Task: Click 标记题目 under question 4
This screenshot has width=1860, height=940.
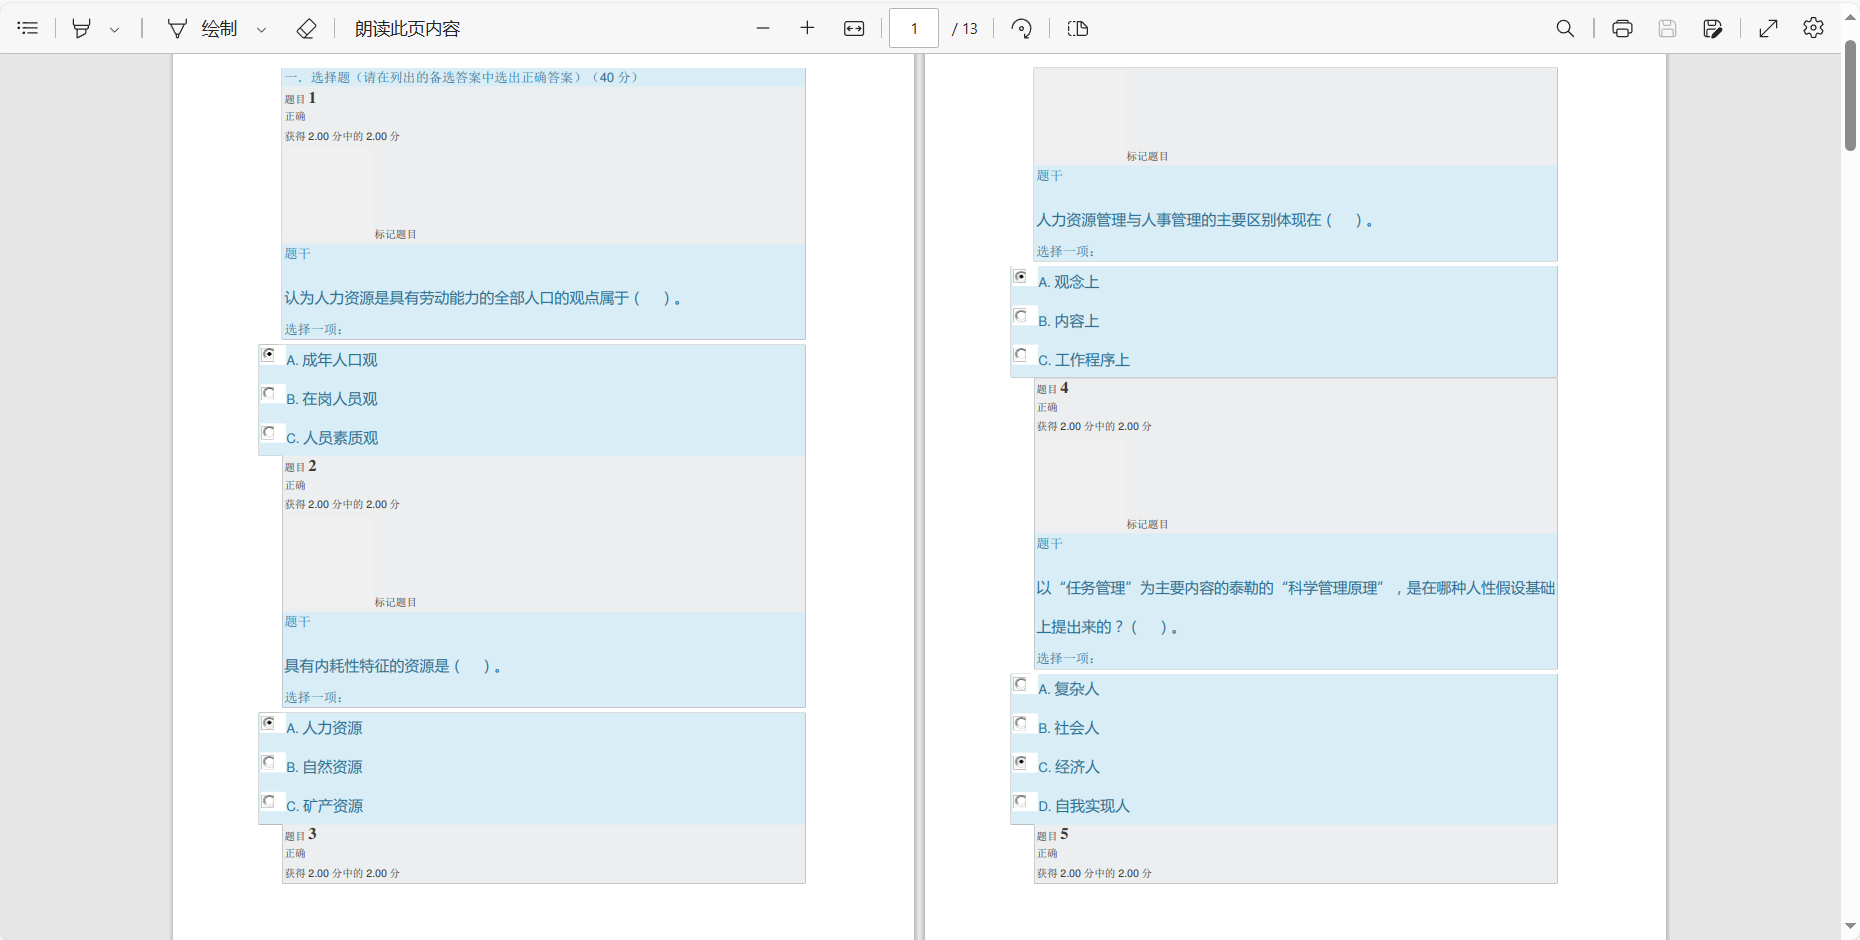Action: tap(1147, 524)
